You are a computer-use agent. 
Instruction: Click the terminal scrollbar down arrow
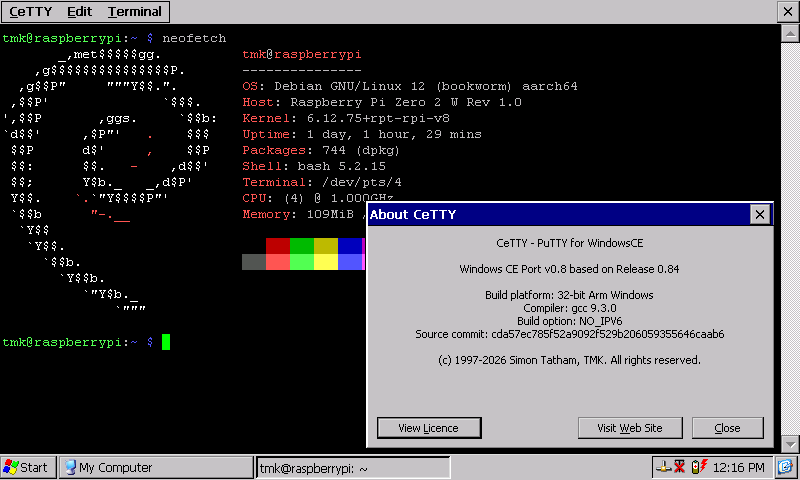click(790, 444)
